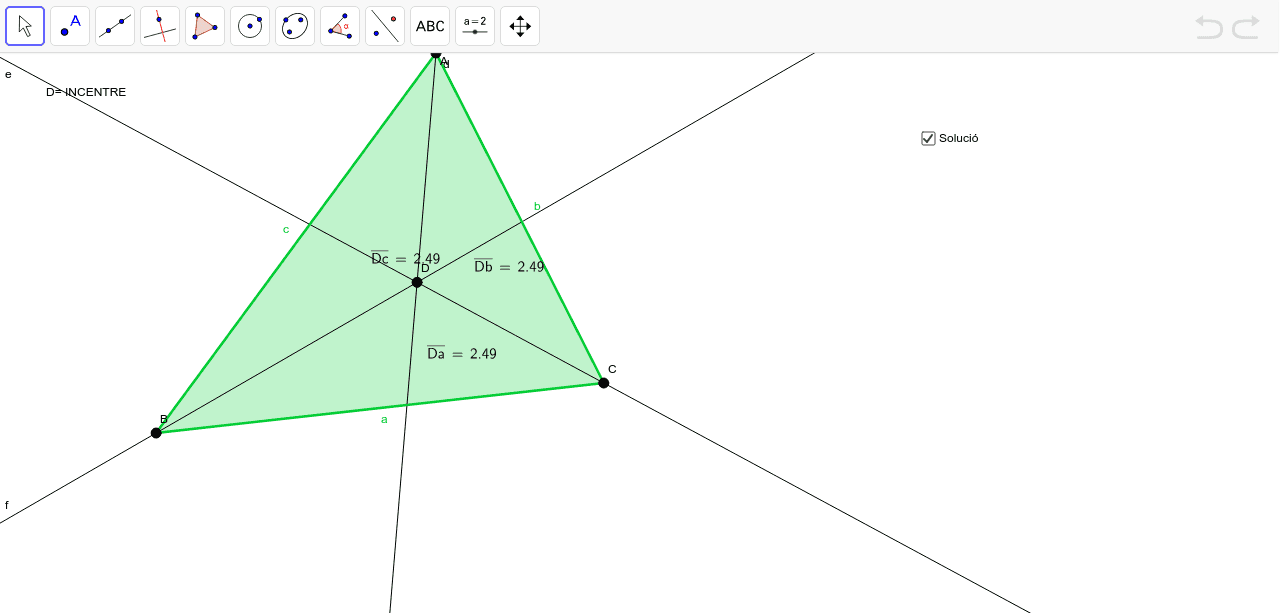Click line label e
1280x615 pixels.
click(8, 74)
